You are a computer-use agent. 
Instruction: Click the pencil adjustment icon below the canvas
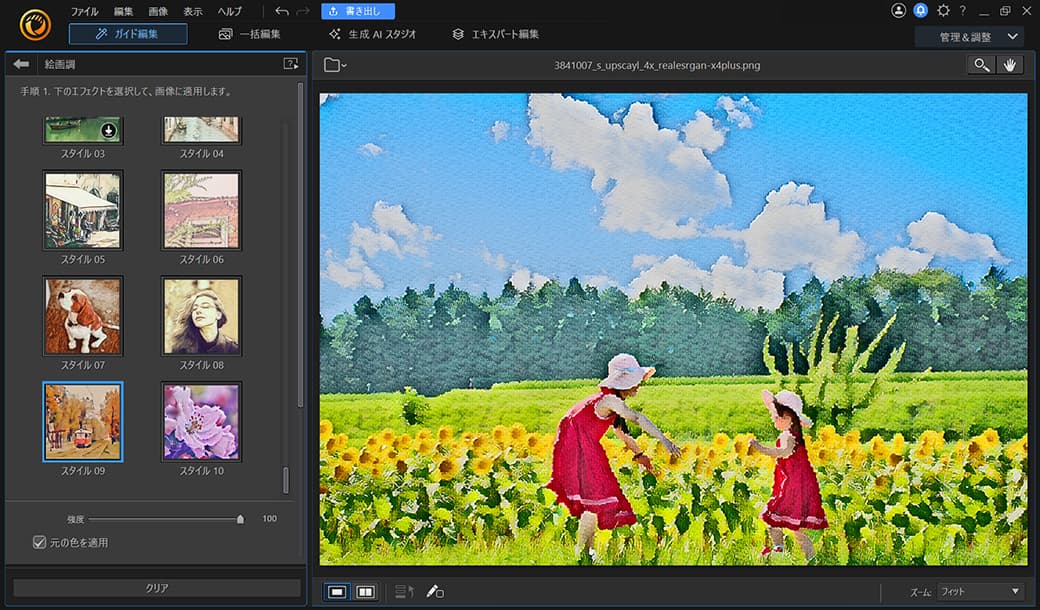433,591
